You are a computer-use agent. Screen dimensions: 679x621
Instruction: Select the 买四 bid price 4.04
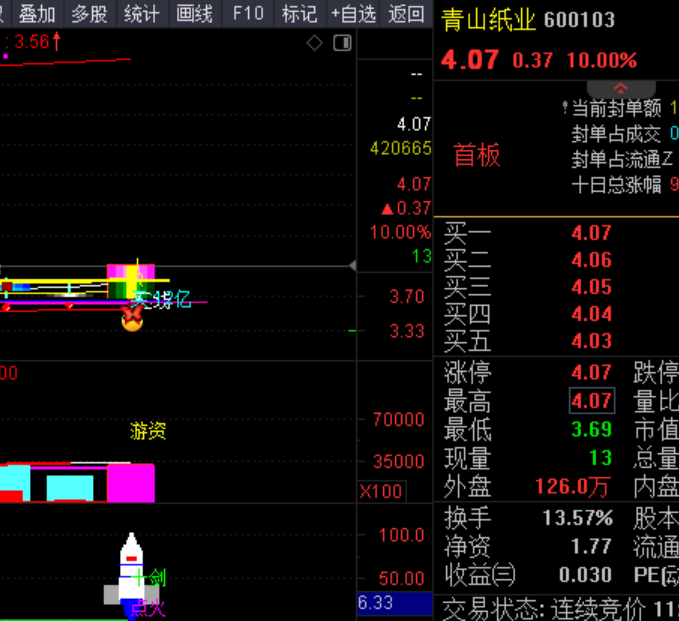click(x=592, y=314)
